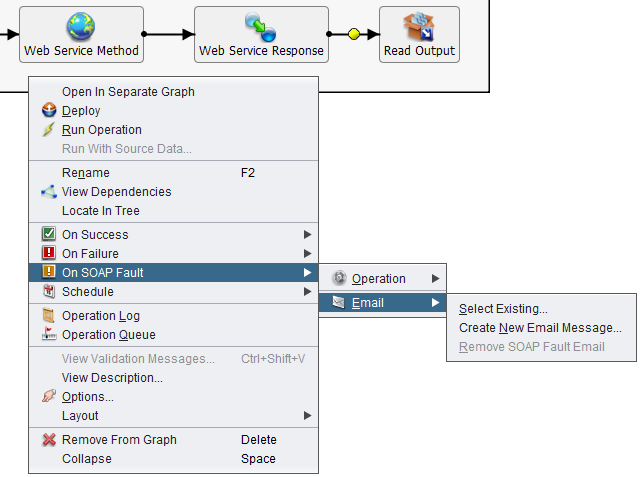This screenshot has width=641, height=477.
Task: Click the View Dependencies icon
Action: [x=49, y=192]
